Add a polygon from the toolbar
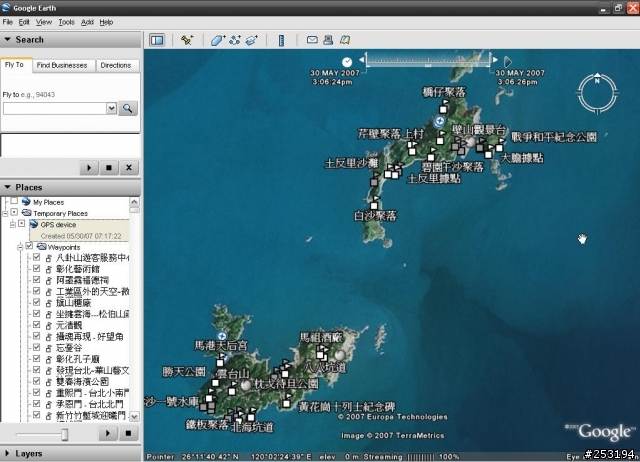640x462 pixels. coord(218,40)
